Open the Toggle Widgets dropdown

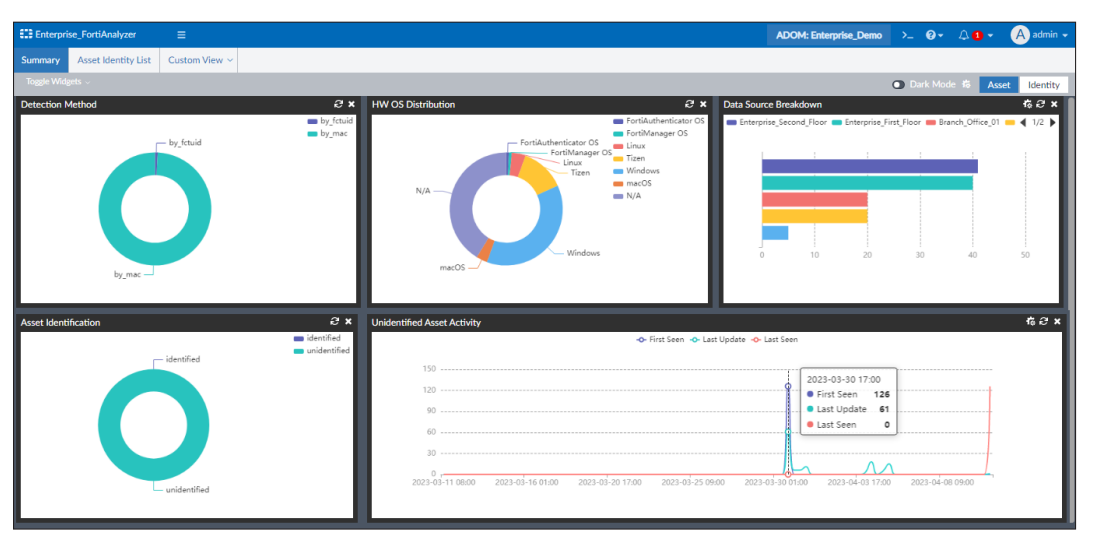click(58, 82)
